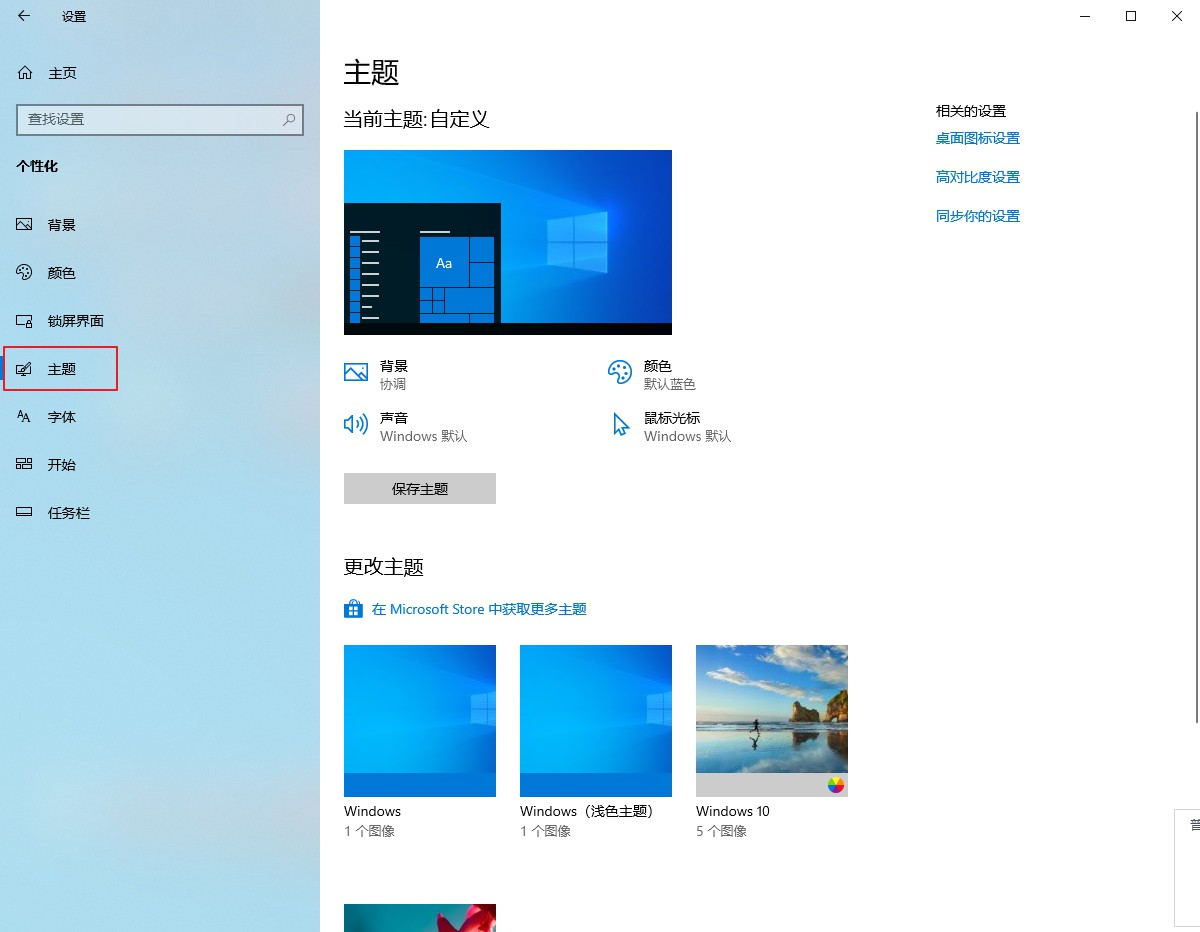This screenshot has width=1200, height=932.
Task: Click the Microsoft Store bag icon
Action: pos(353,609)
